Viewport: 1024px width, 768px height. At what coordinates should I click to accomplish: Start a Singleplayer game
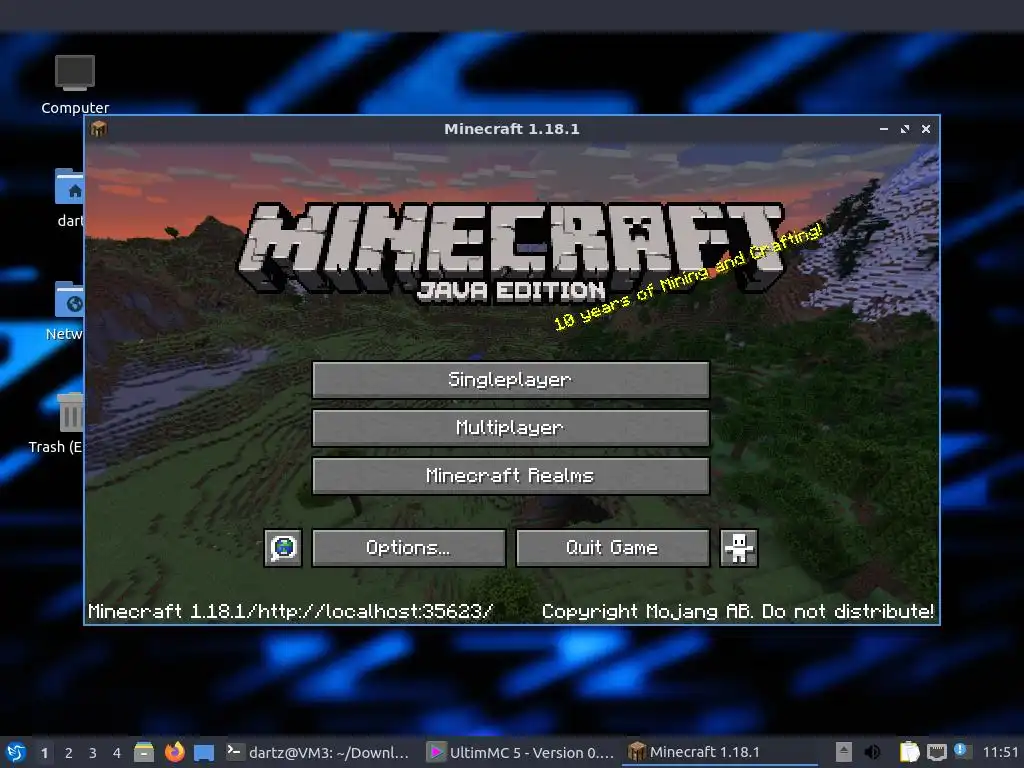(511, 379)
